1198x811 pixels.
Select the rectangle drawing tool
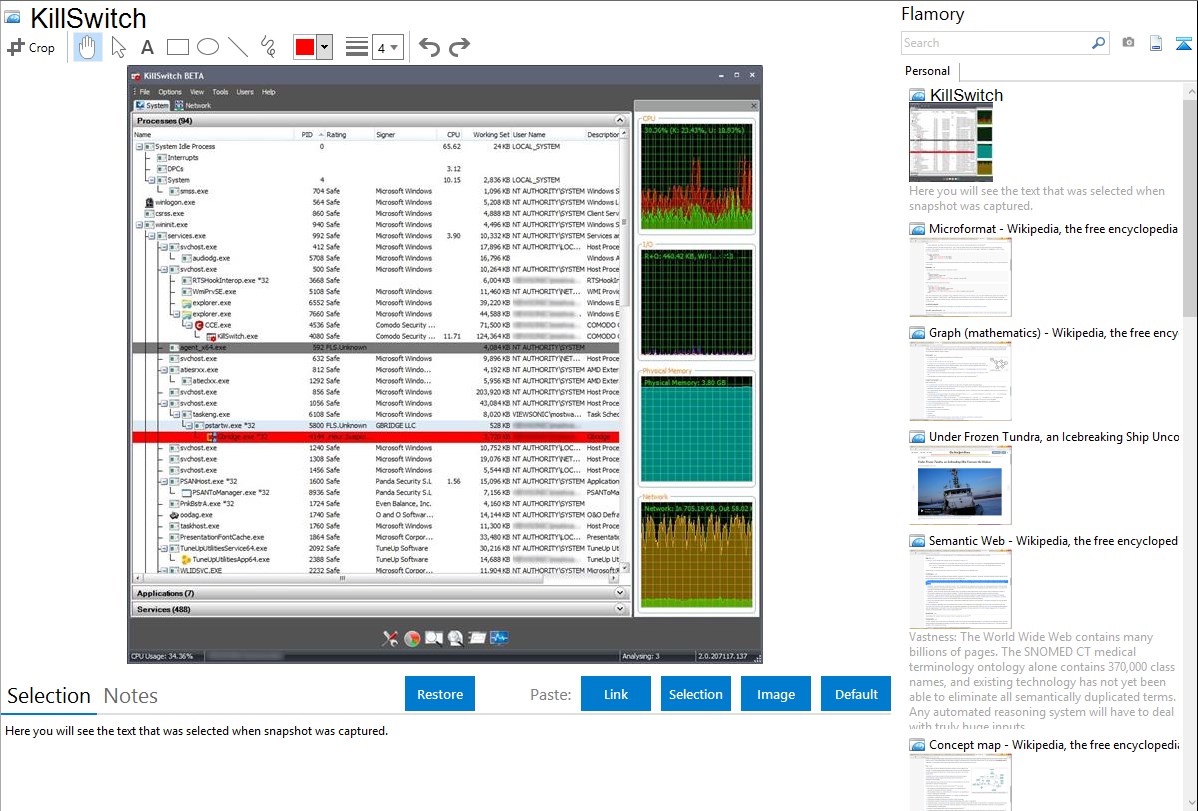pyautogui.click(x=177, y=47)
